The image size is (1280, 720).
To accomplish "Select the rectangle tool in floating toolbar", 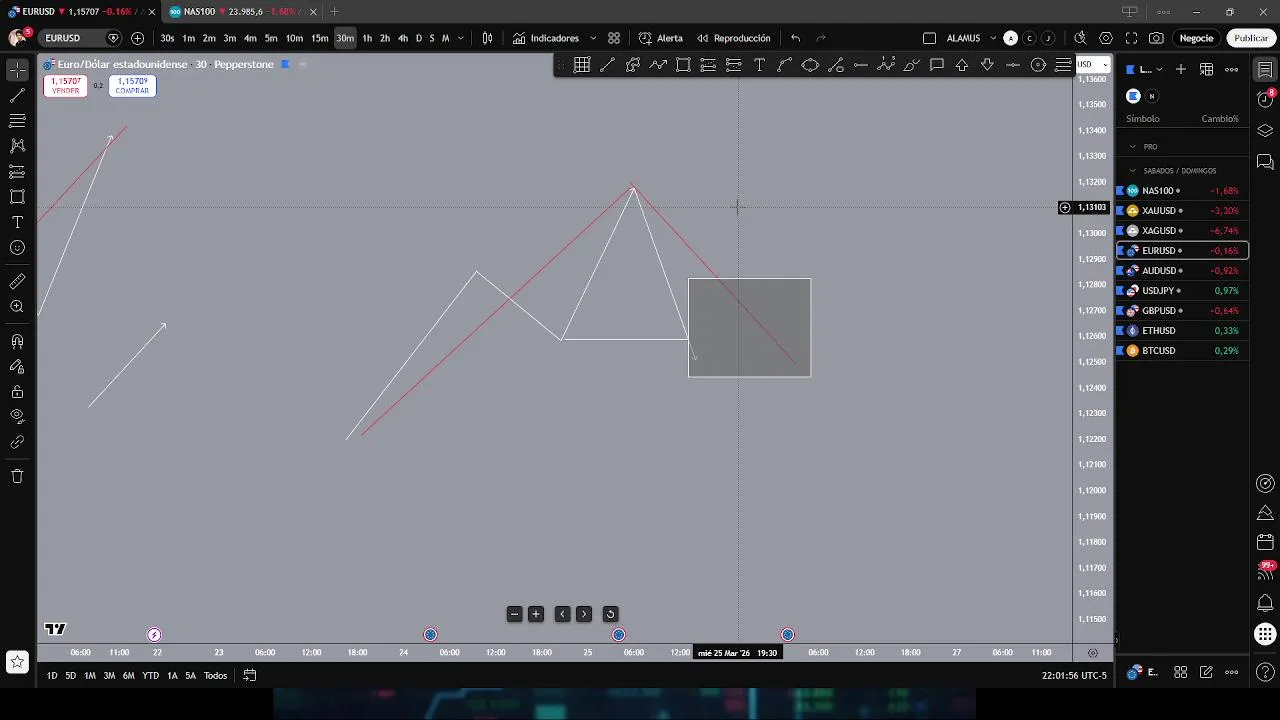I will pos(683,65).
